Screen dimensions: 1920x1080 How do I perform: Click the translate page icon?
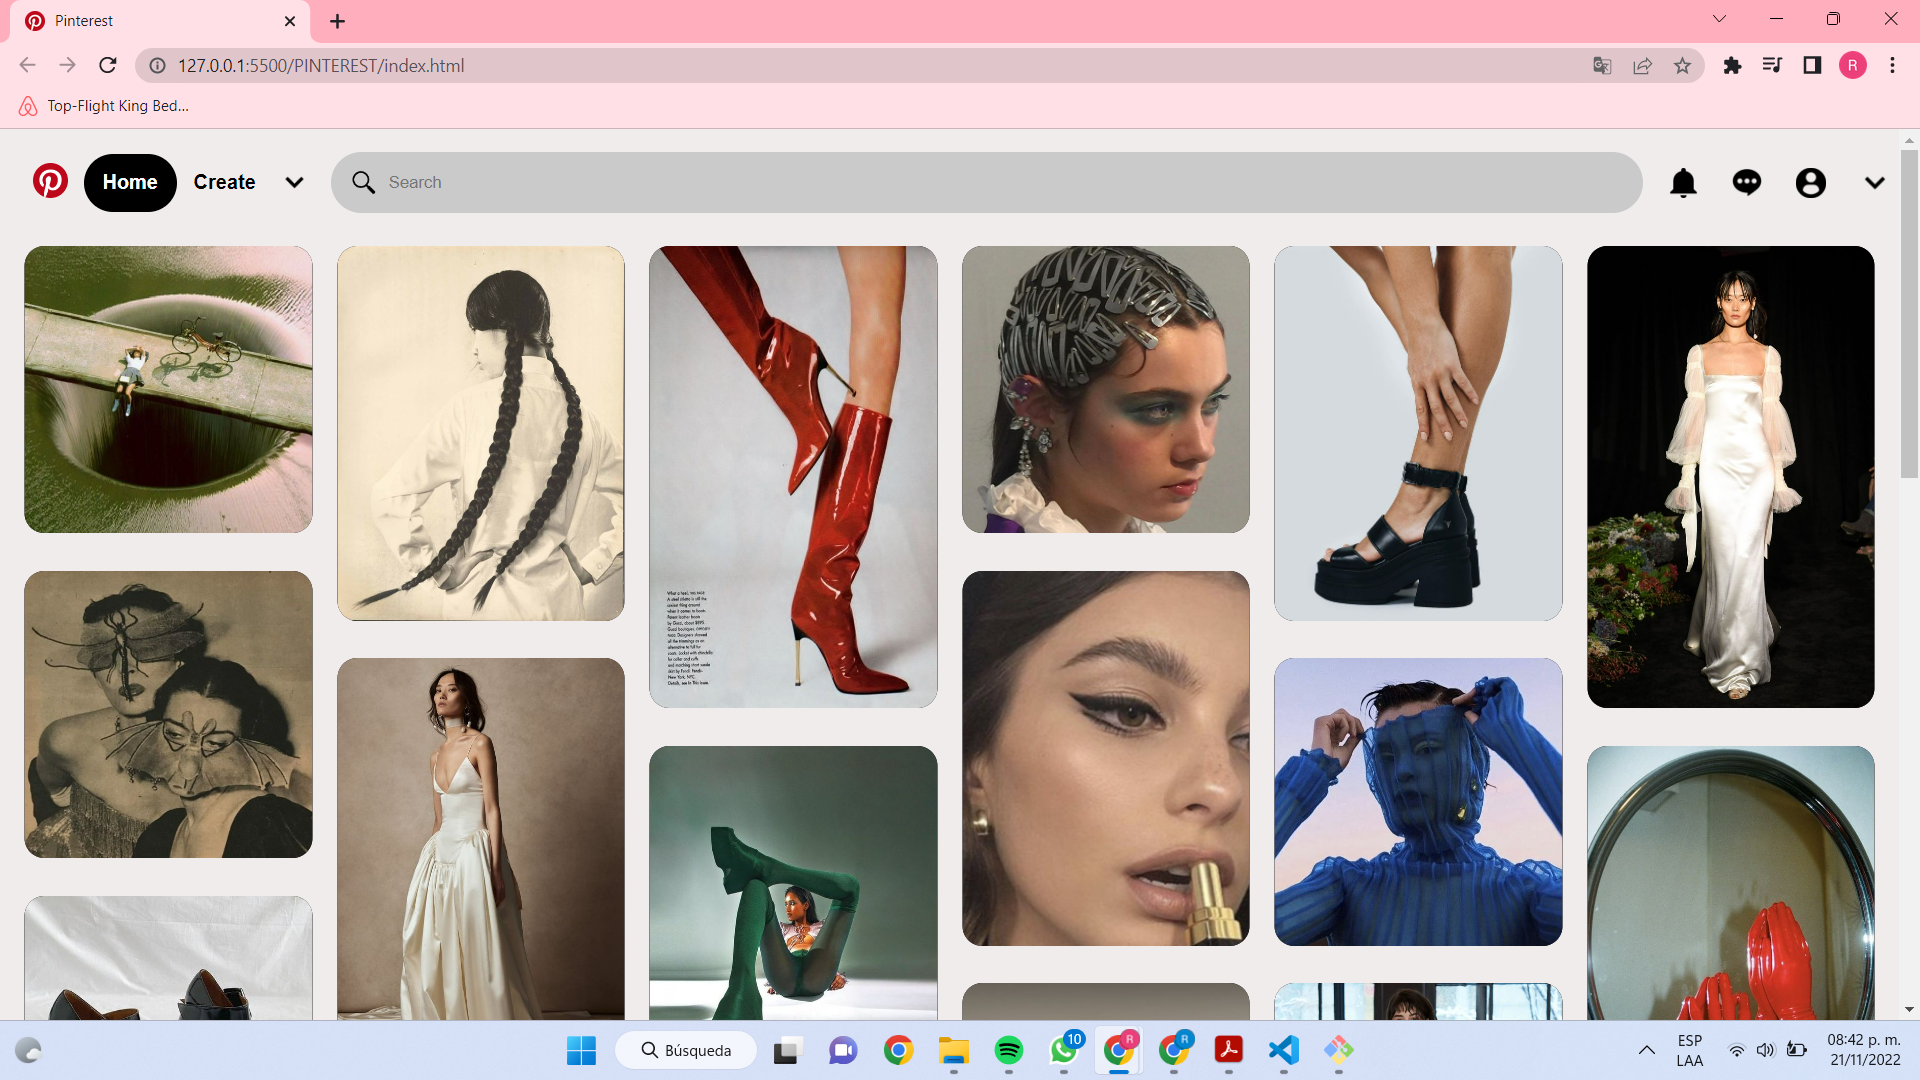(x=1602, y=66)
